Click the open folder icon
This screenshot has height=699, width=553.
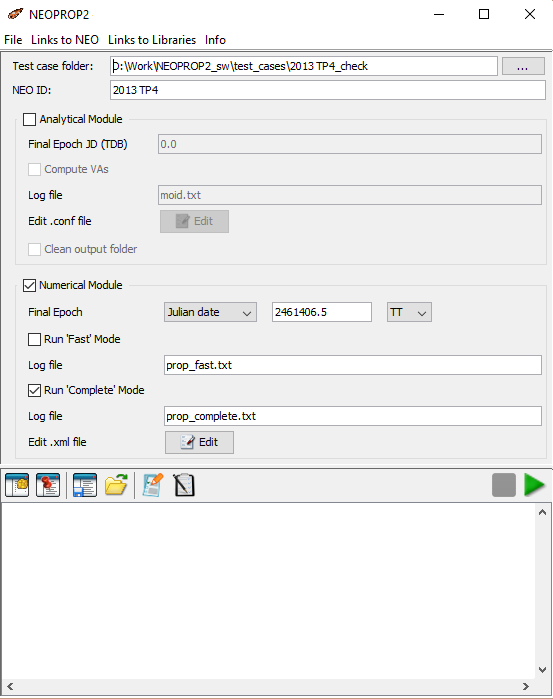click(116, 485)
